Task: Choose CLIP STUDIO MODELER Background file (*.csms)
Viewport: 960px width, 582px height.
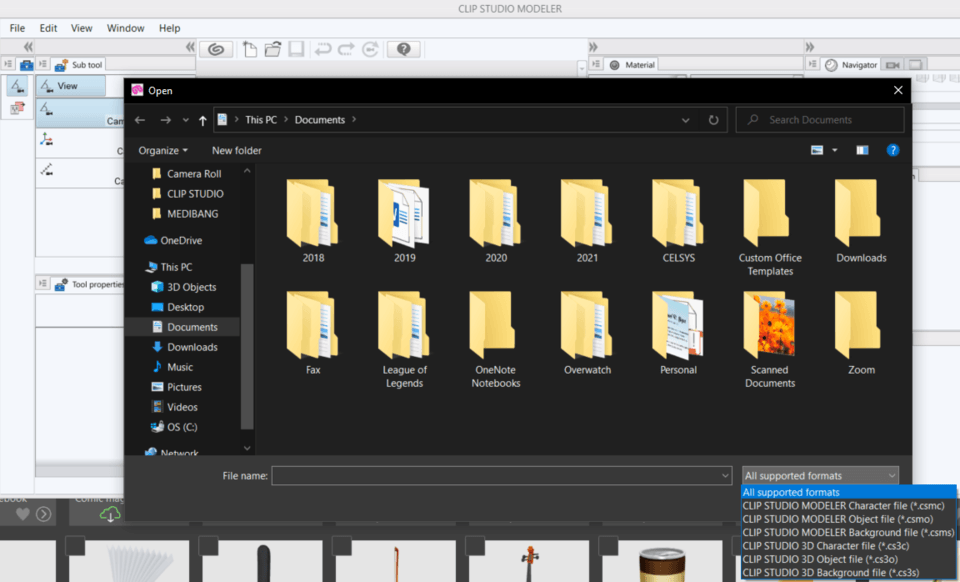Action: point(849,532)
